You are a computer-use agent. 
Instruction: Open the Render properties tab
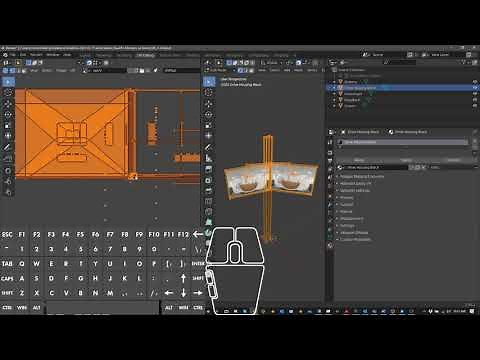[x=330, y=153]
